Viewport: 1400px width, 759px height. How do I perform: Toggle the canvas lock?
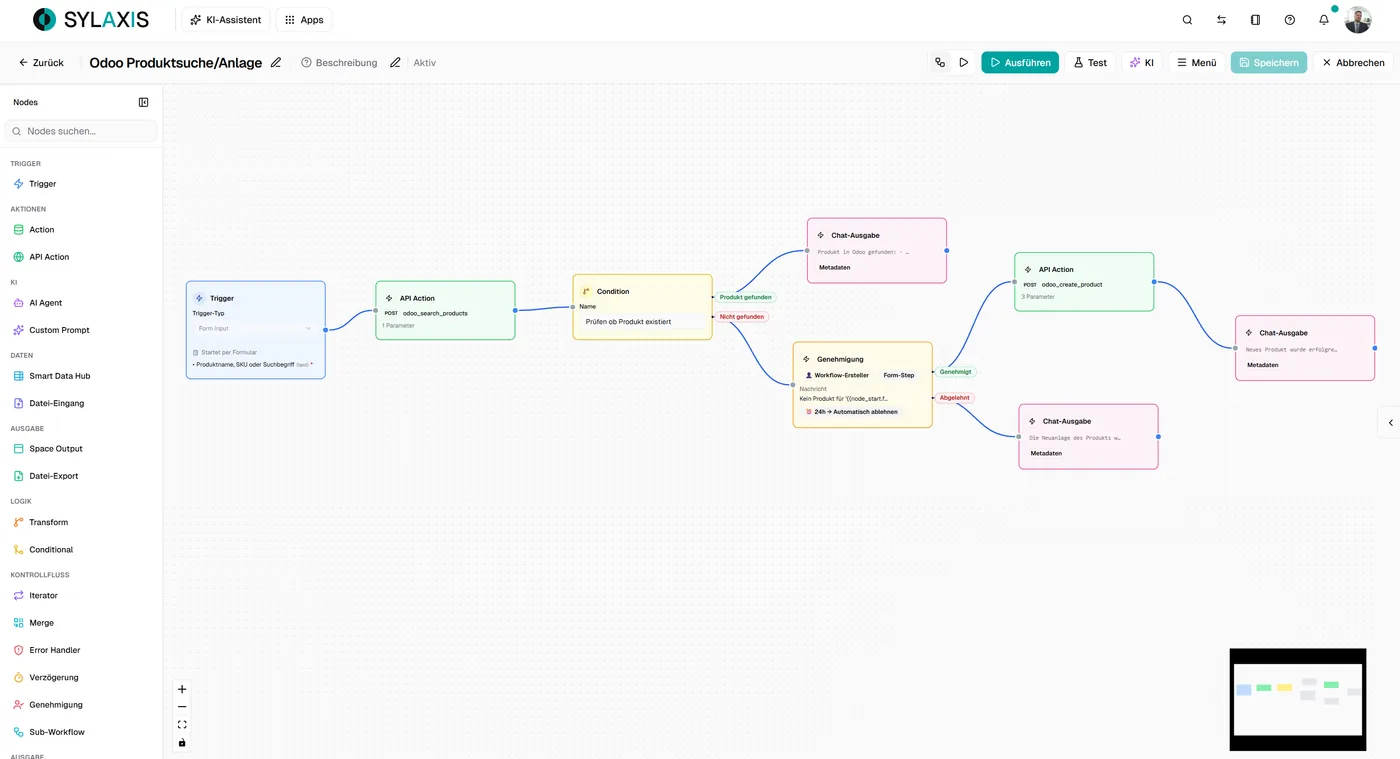point(182,743)
